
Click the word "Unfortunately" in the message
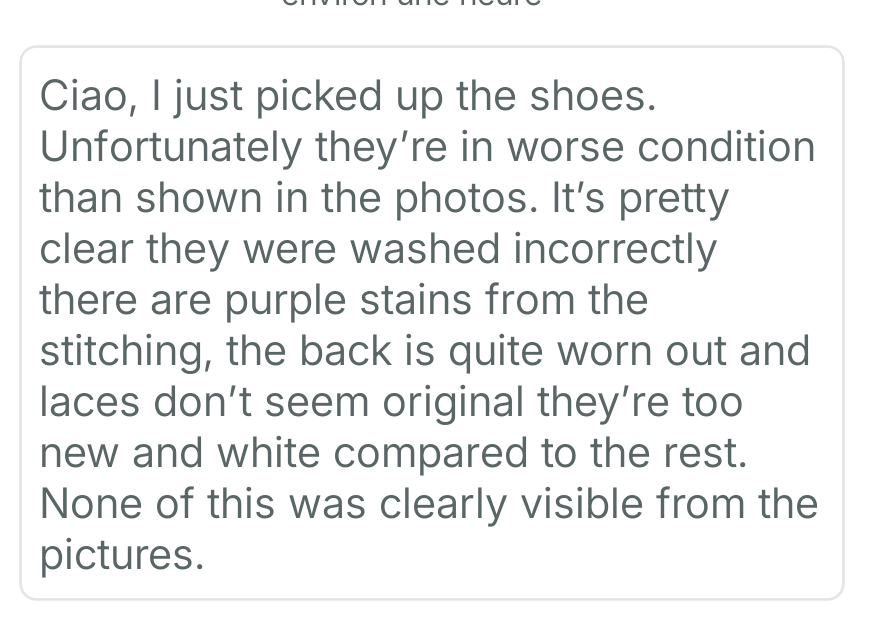tap(171, 147)
